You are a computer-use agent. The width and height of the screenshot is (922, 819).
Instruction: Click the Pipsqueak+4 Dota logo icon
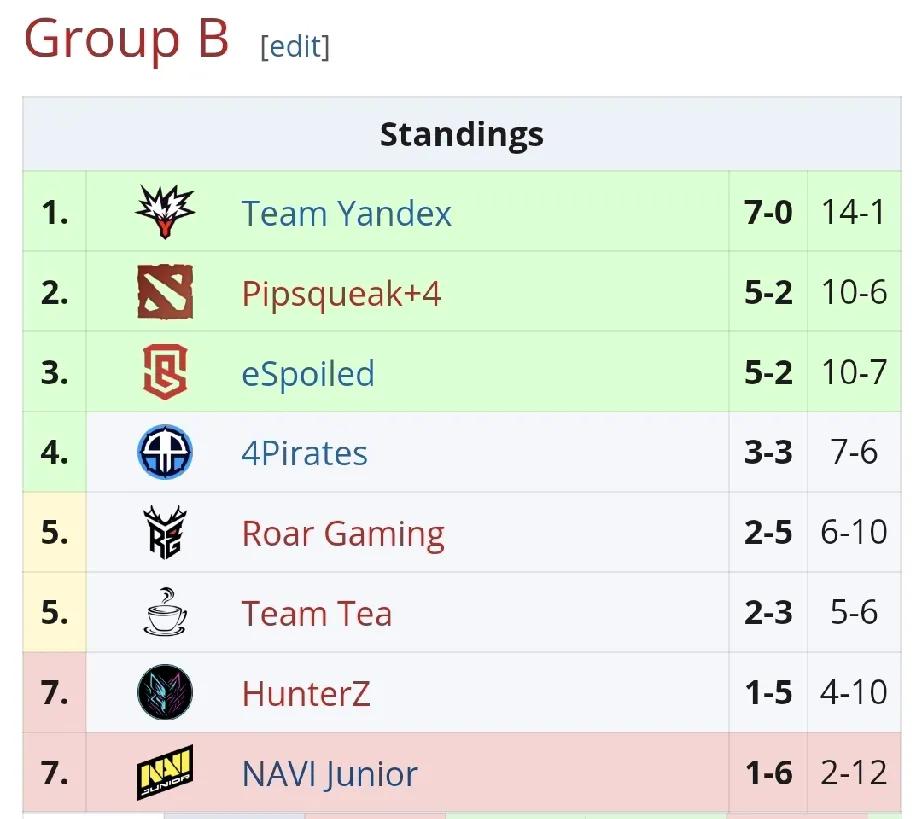pos(165,293)
